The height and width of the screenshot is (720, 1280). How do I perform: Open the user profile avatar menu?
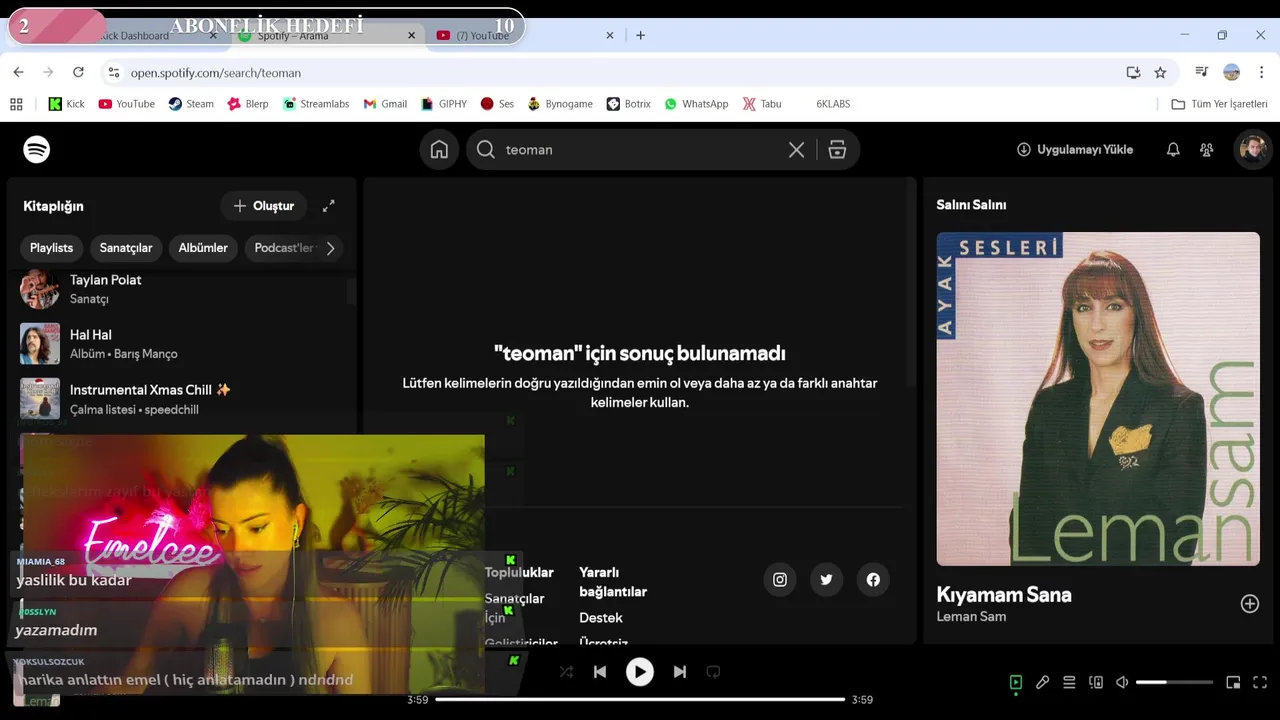(x=1252, y=150)
